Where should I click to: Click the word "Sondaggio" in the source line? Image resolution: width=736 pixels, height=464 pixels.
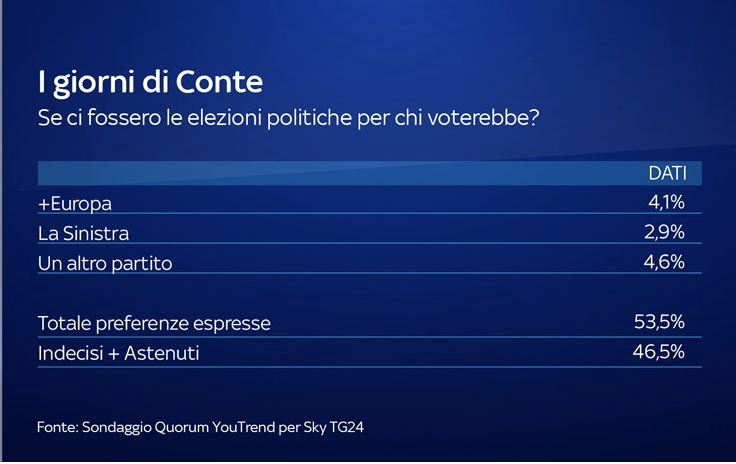(x=117, y=426)
